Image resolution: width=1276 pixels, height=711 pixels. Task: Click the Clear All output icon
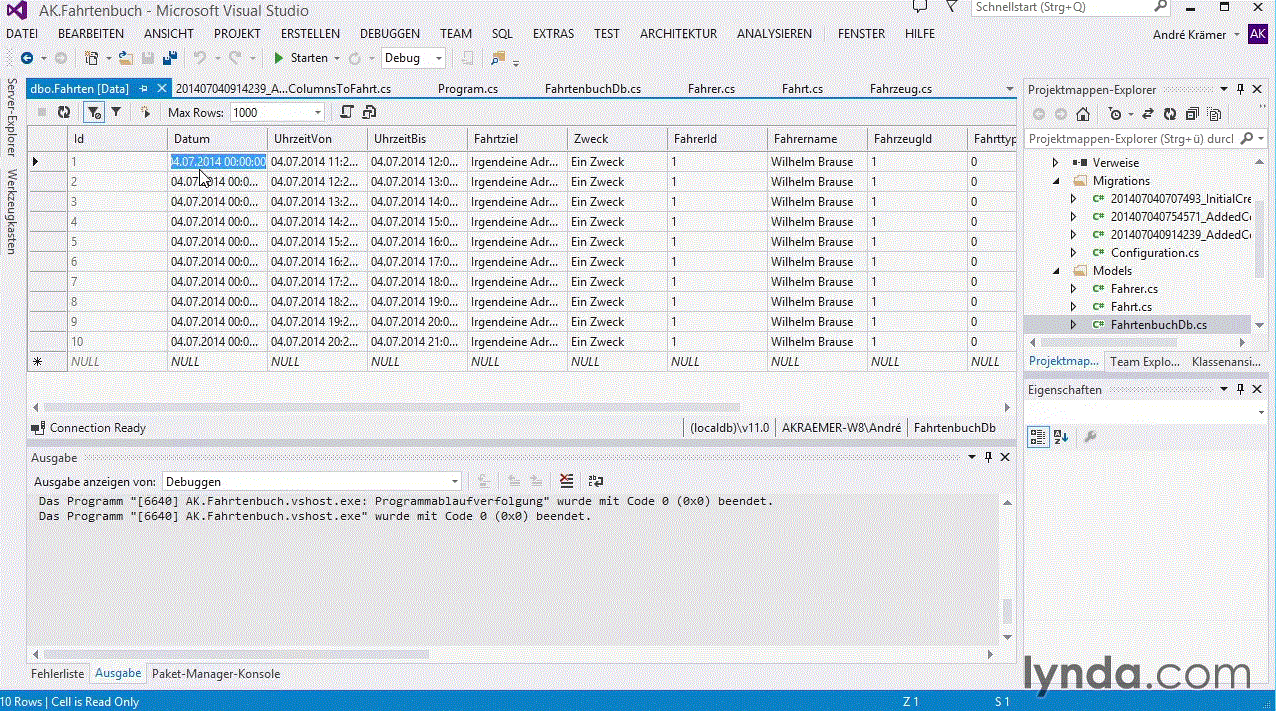coord(567,481)
